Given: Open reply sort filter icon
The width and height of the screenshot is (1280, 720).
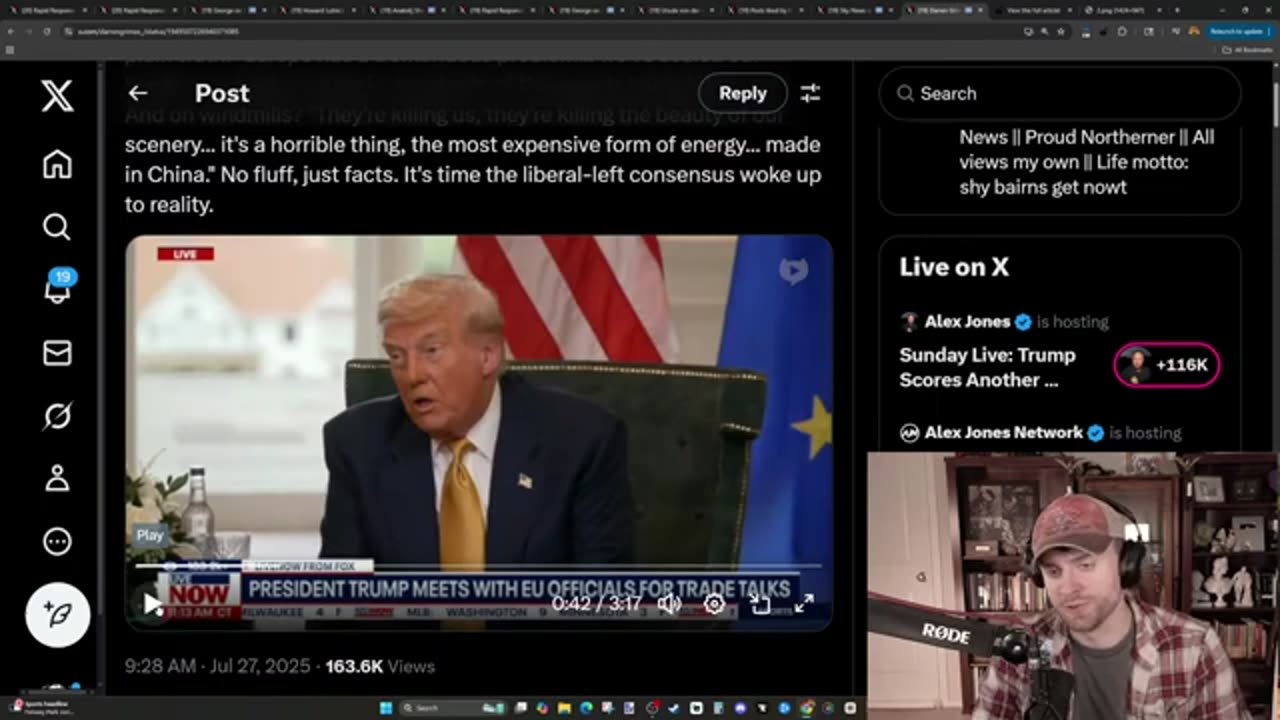Looking at the screenshot, I should [x=810, y=93].
